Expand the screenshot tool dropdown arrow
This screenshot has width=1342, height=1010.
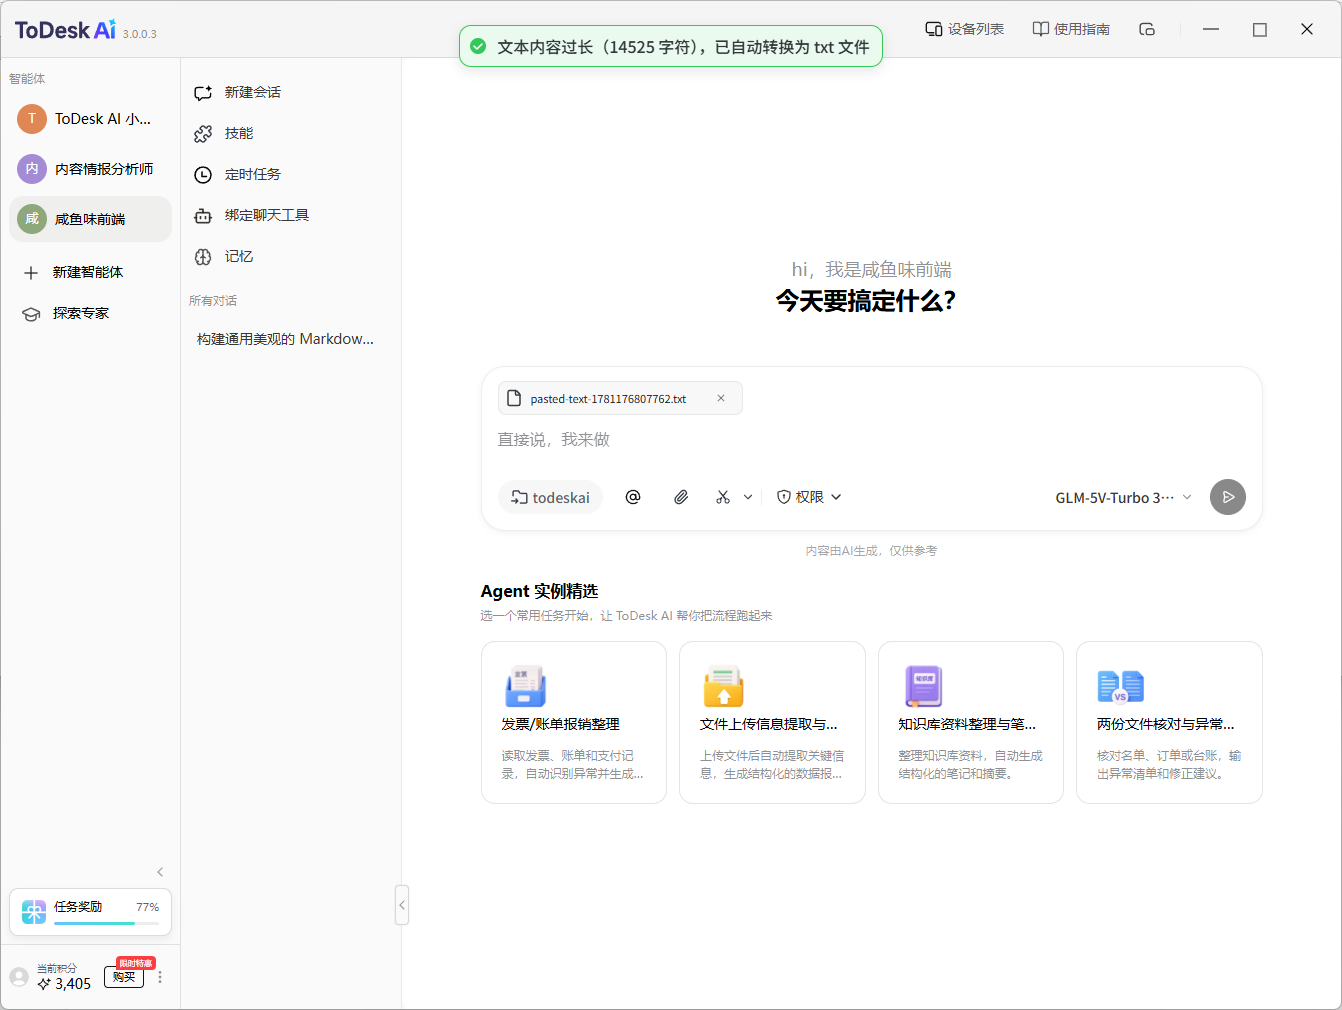[x=748, y=497]
